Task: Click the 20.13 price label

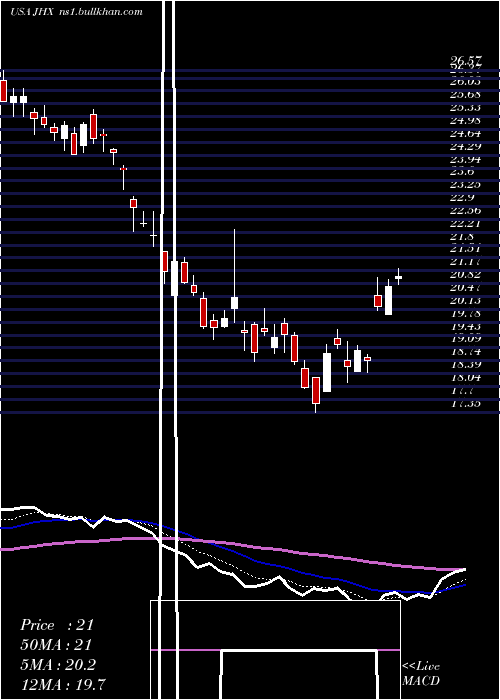Action: (x=467, y=300)
